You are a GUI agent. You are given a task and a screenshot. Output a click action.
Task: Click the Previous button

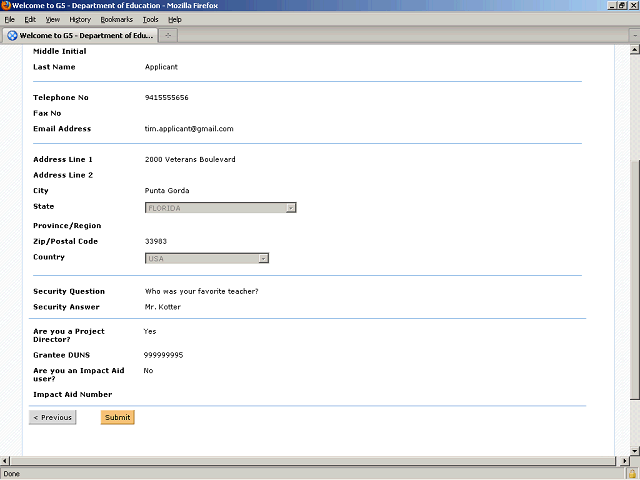pos(53,417)
